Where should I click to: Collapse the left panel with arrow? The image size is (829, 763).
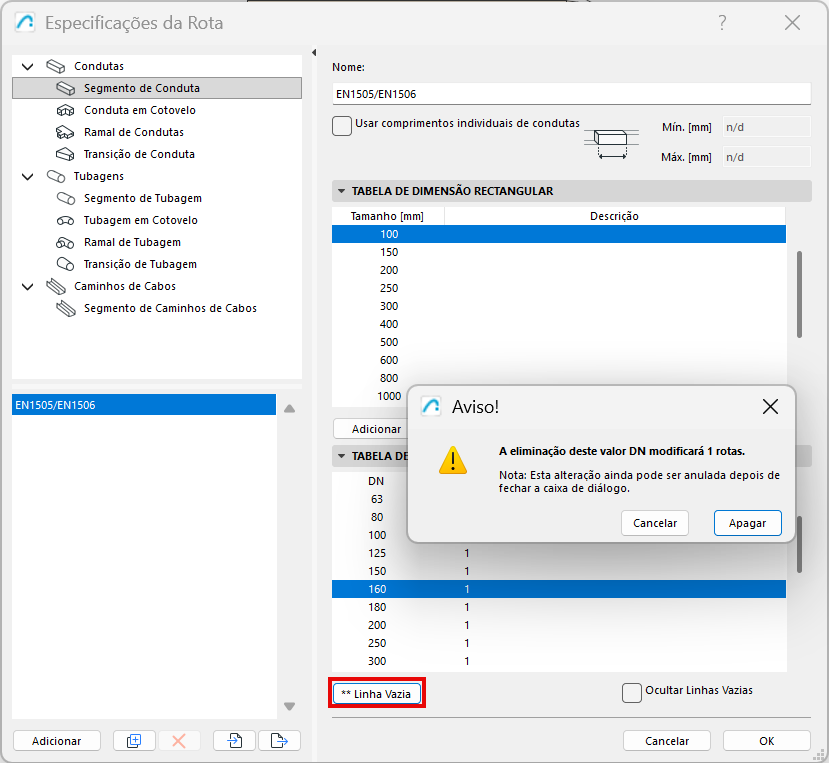coord(314,52)
